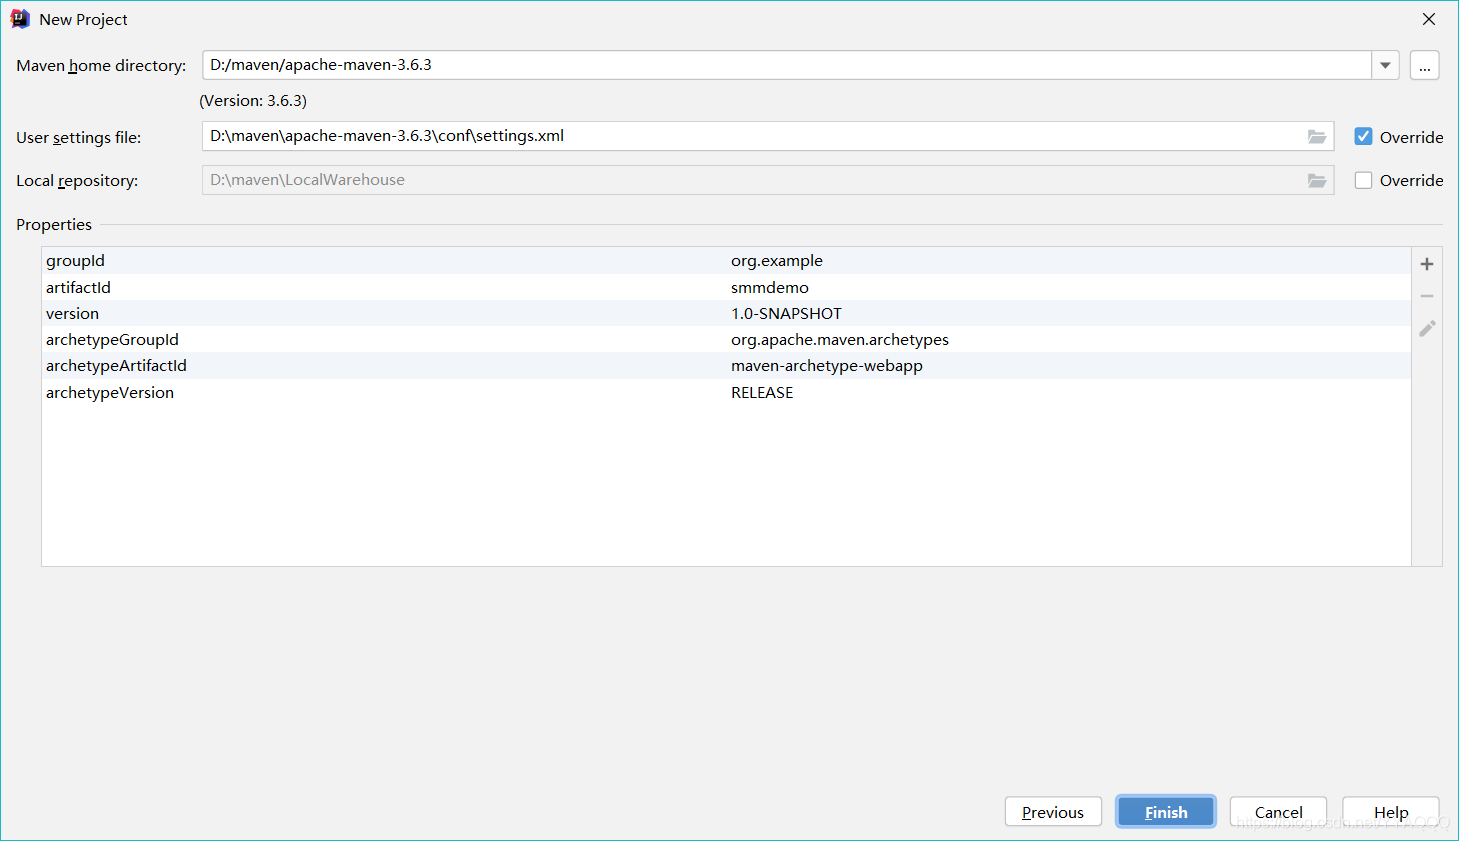Image resolution: width=1459 pixels, height=841 pixels.
Task: Select the archetypeVersion property row
Action: click(x=726, y=393)
